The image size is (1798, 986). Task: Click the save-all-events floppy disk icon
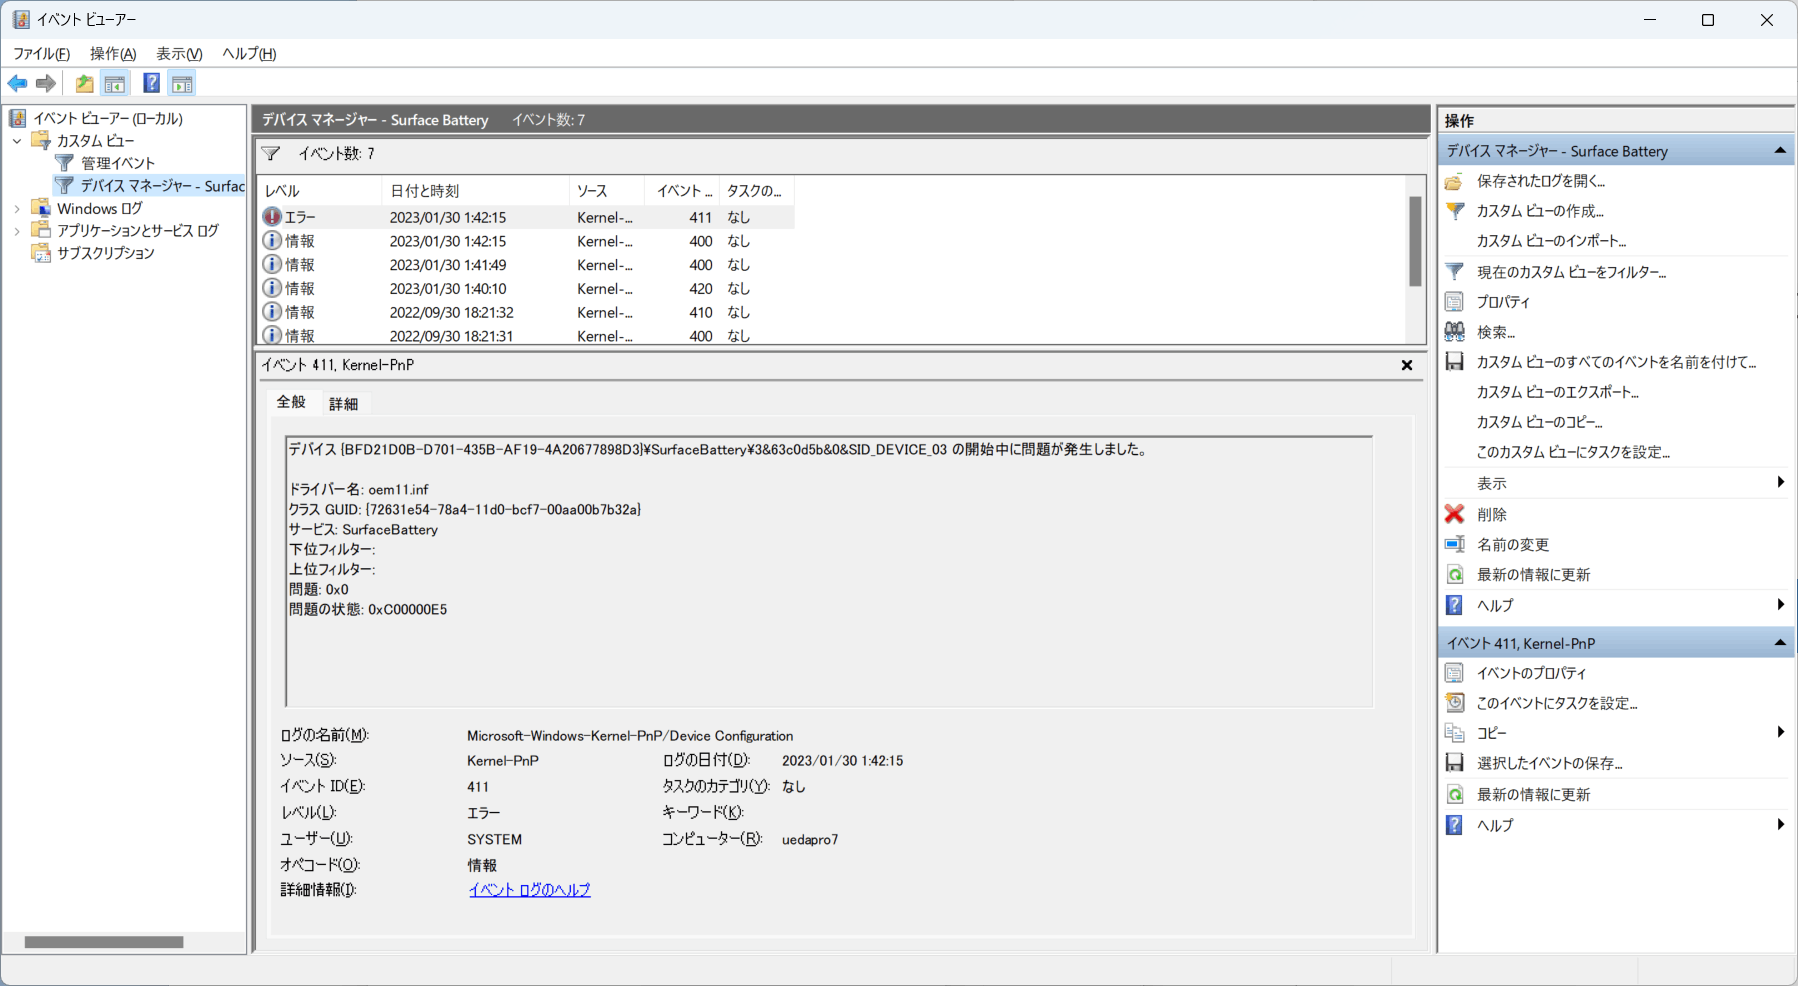pyautogui.click(x=1455, y=362)
